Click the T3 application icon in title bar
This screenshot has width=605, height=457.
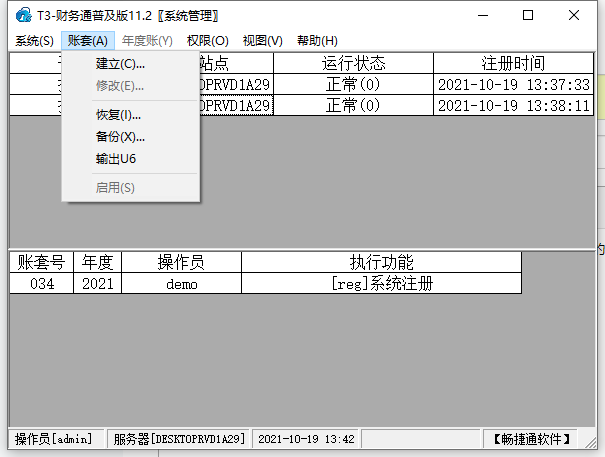click(x=24, y=15)
